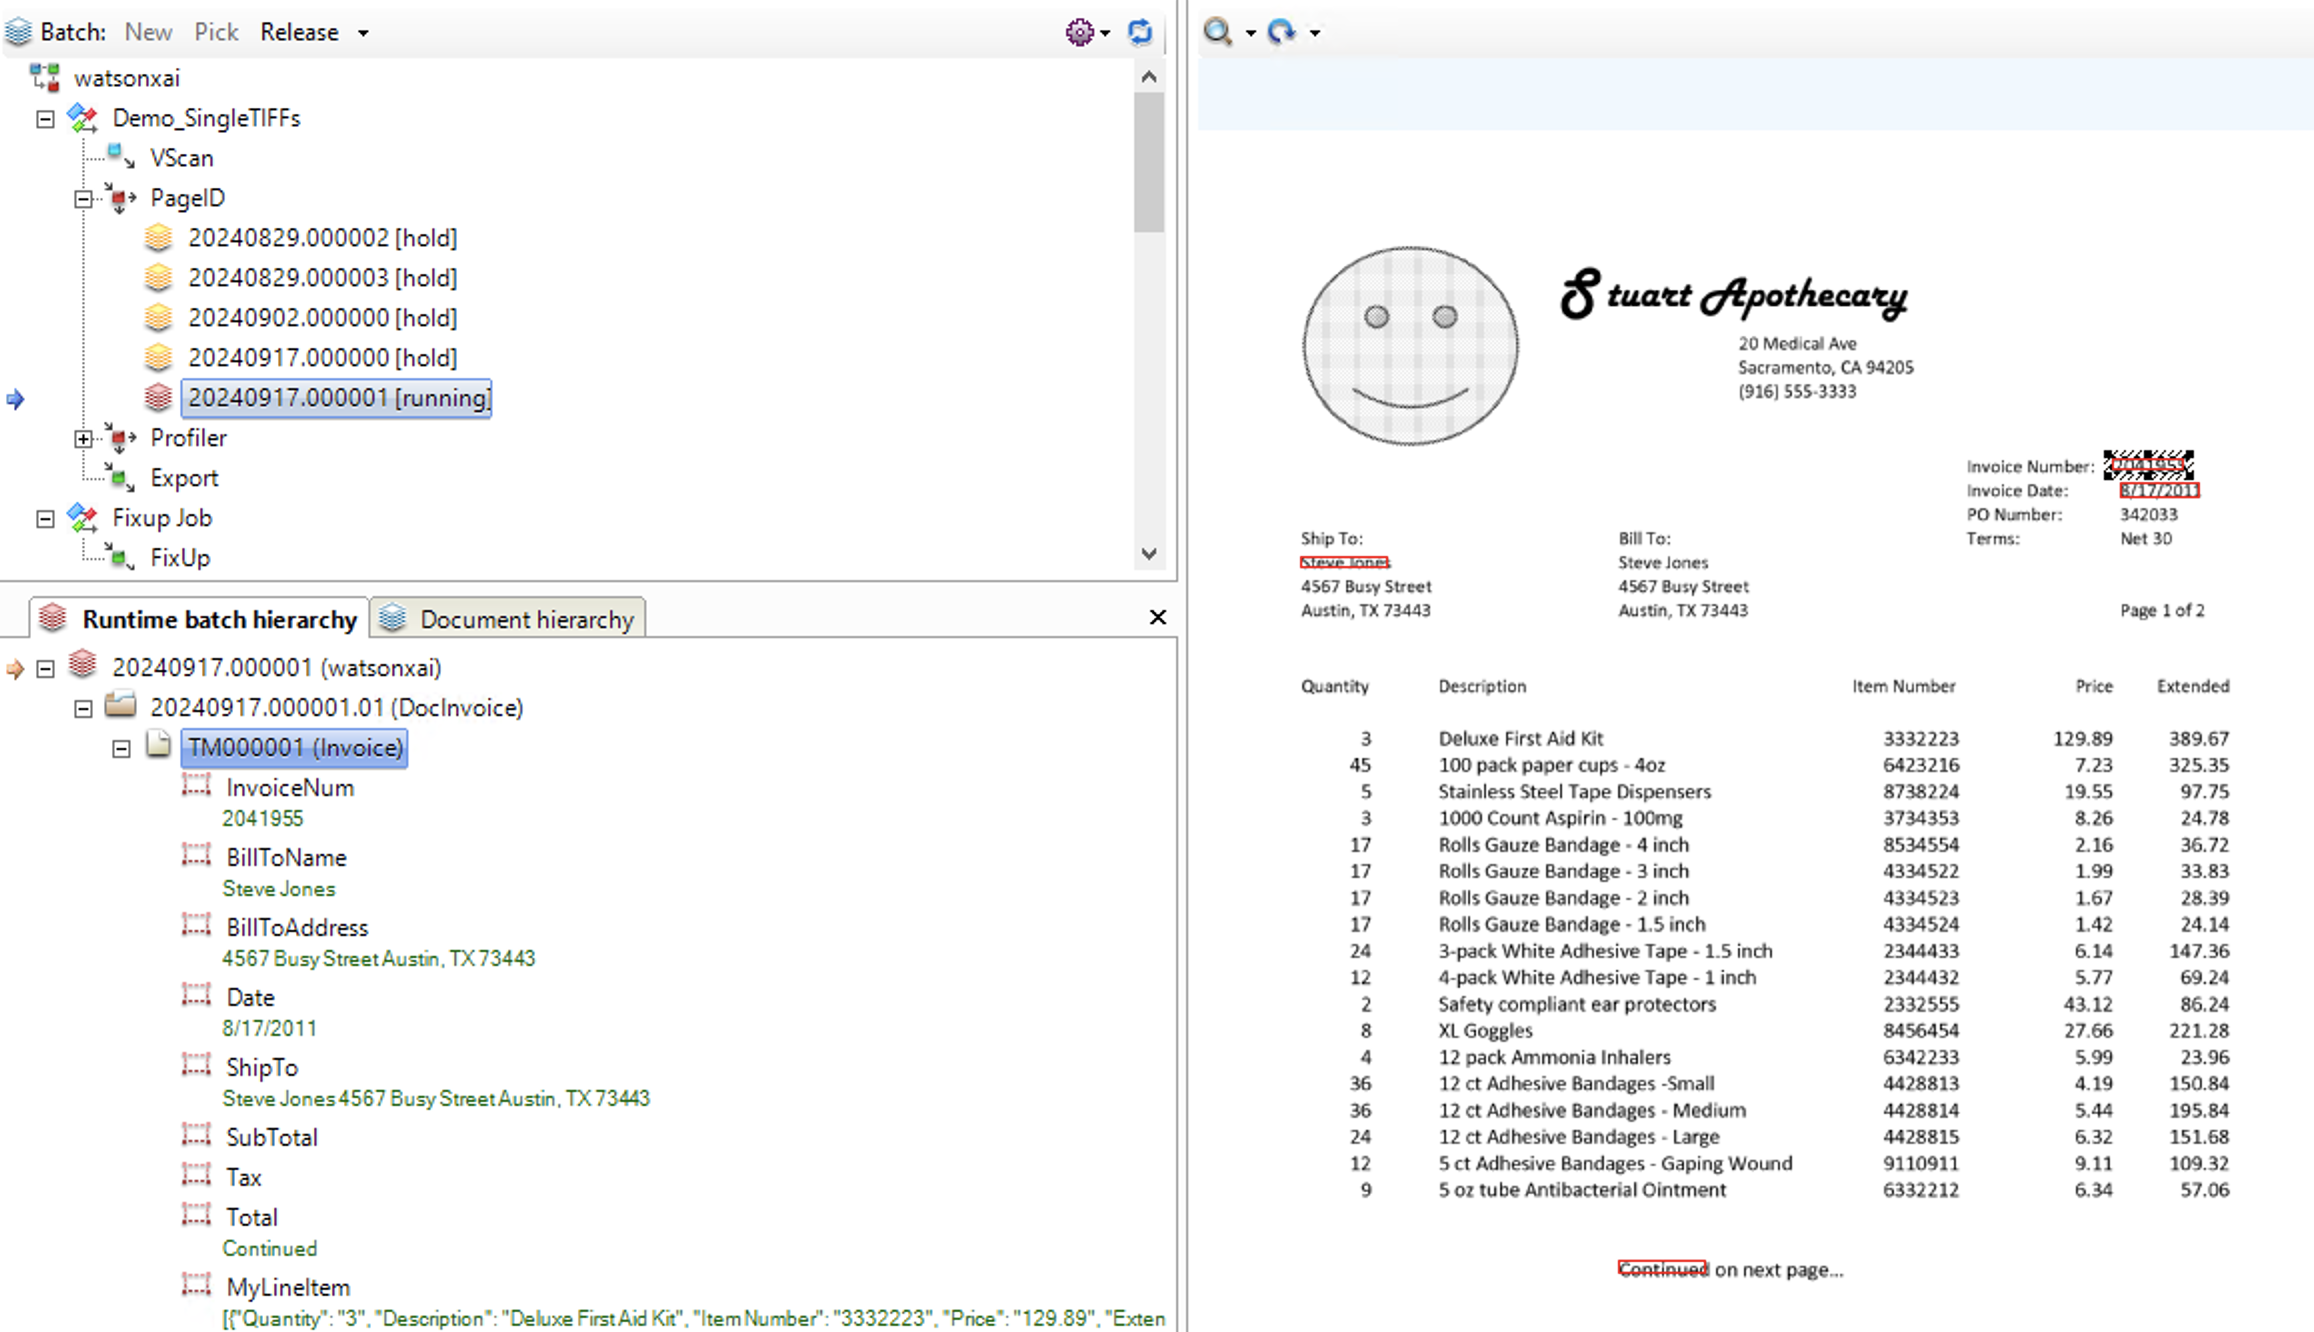Click page icon of TM000001 (Invoice)
This screenshot has height=1332, width=2314.
pyautogui.click(x=158, y=744)
